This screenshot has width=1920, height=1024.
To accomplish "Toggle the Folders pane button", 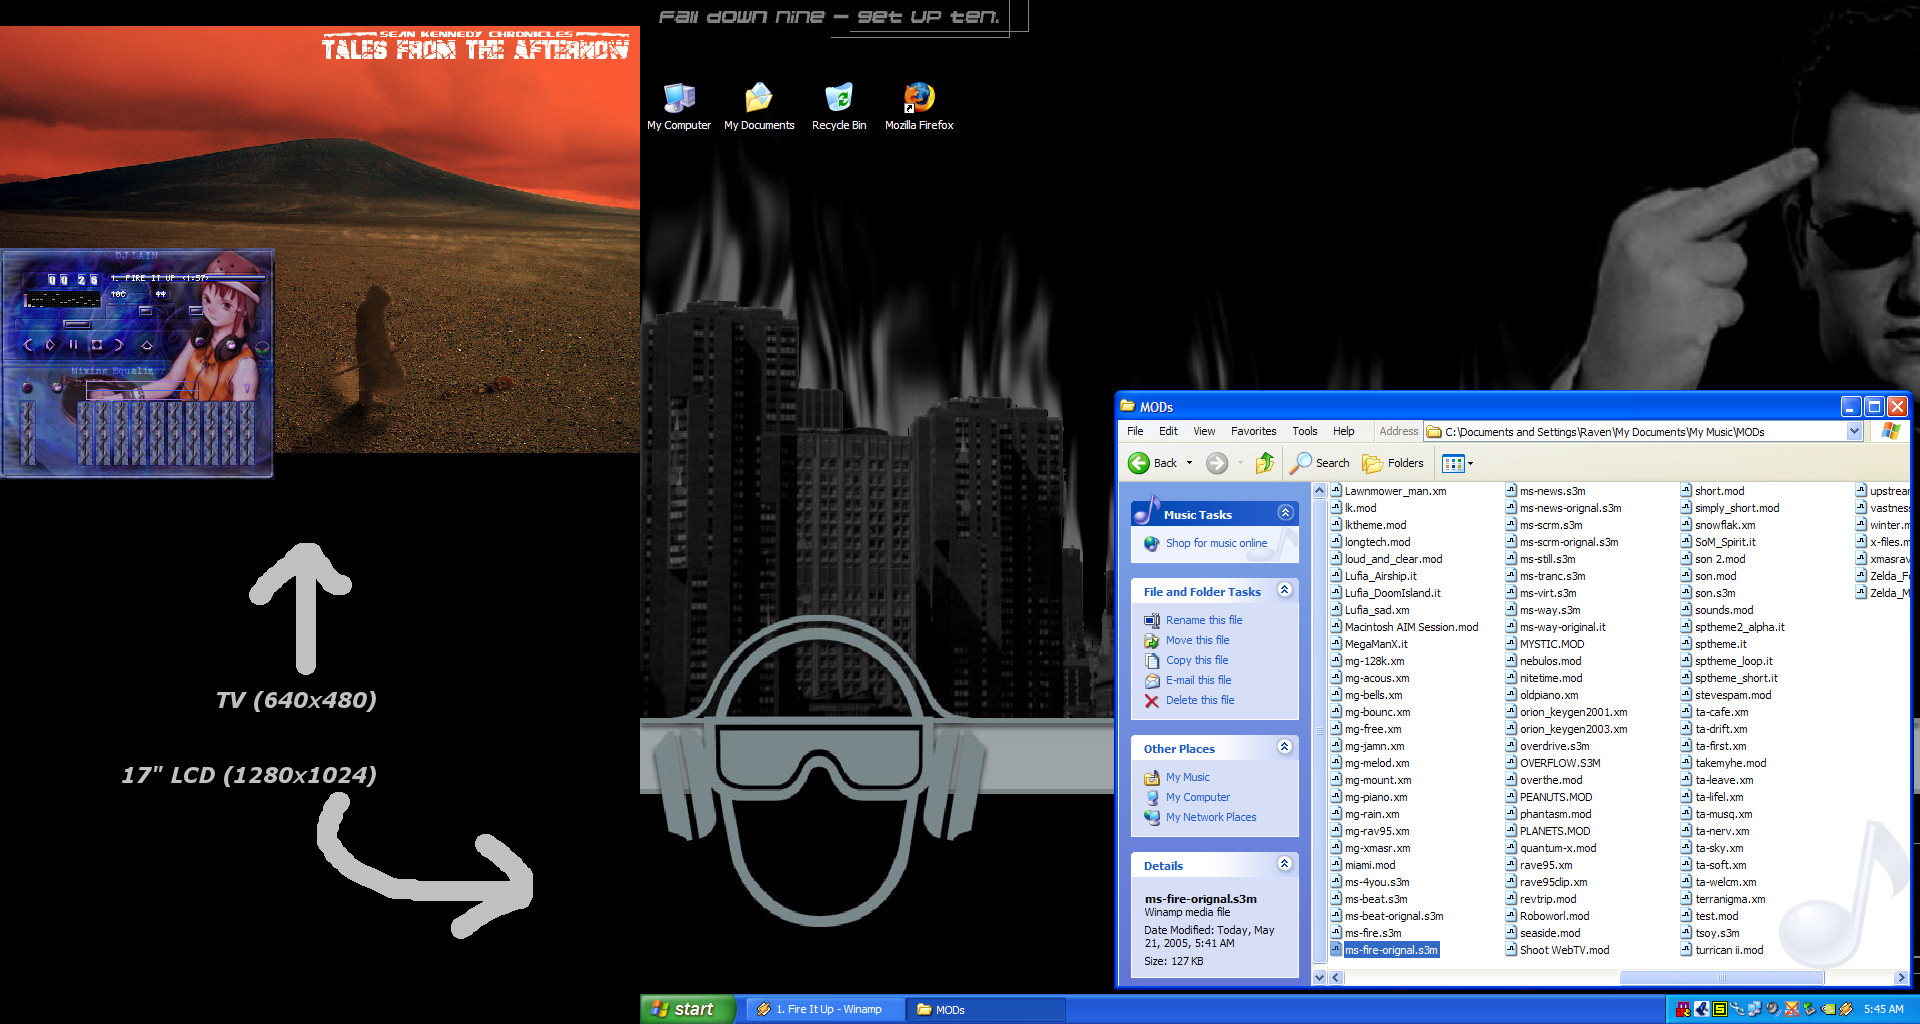I will click(1393, 463).
